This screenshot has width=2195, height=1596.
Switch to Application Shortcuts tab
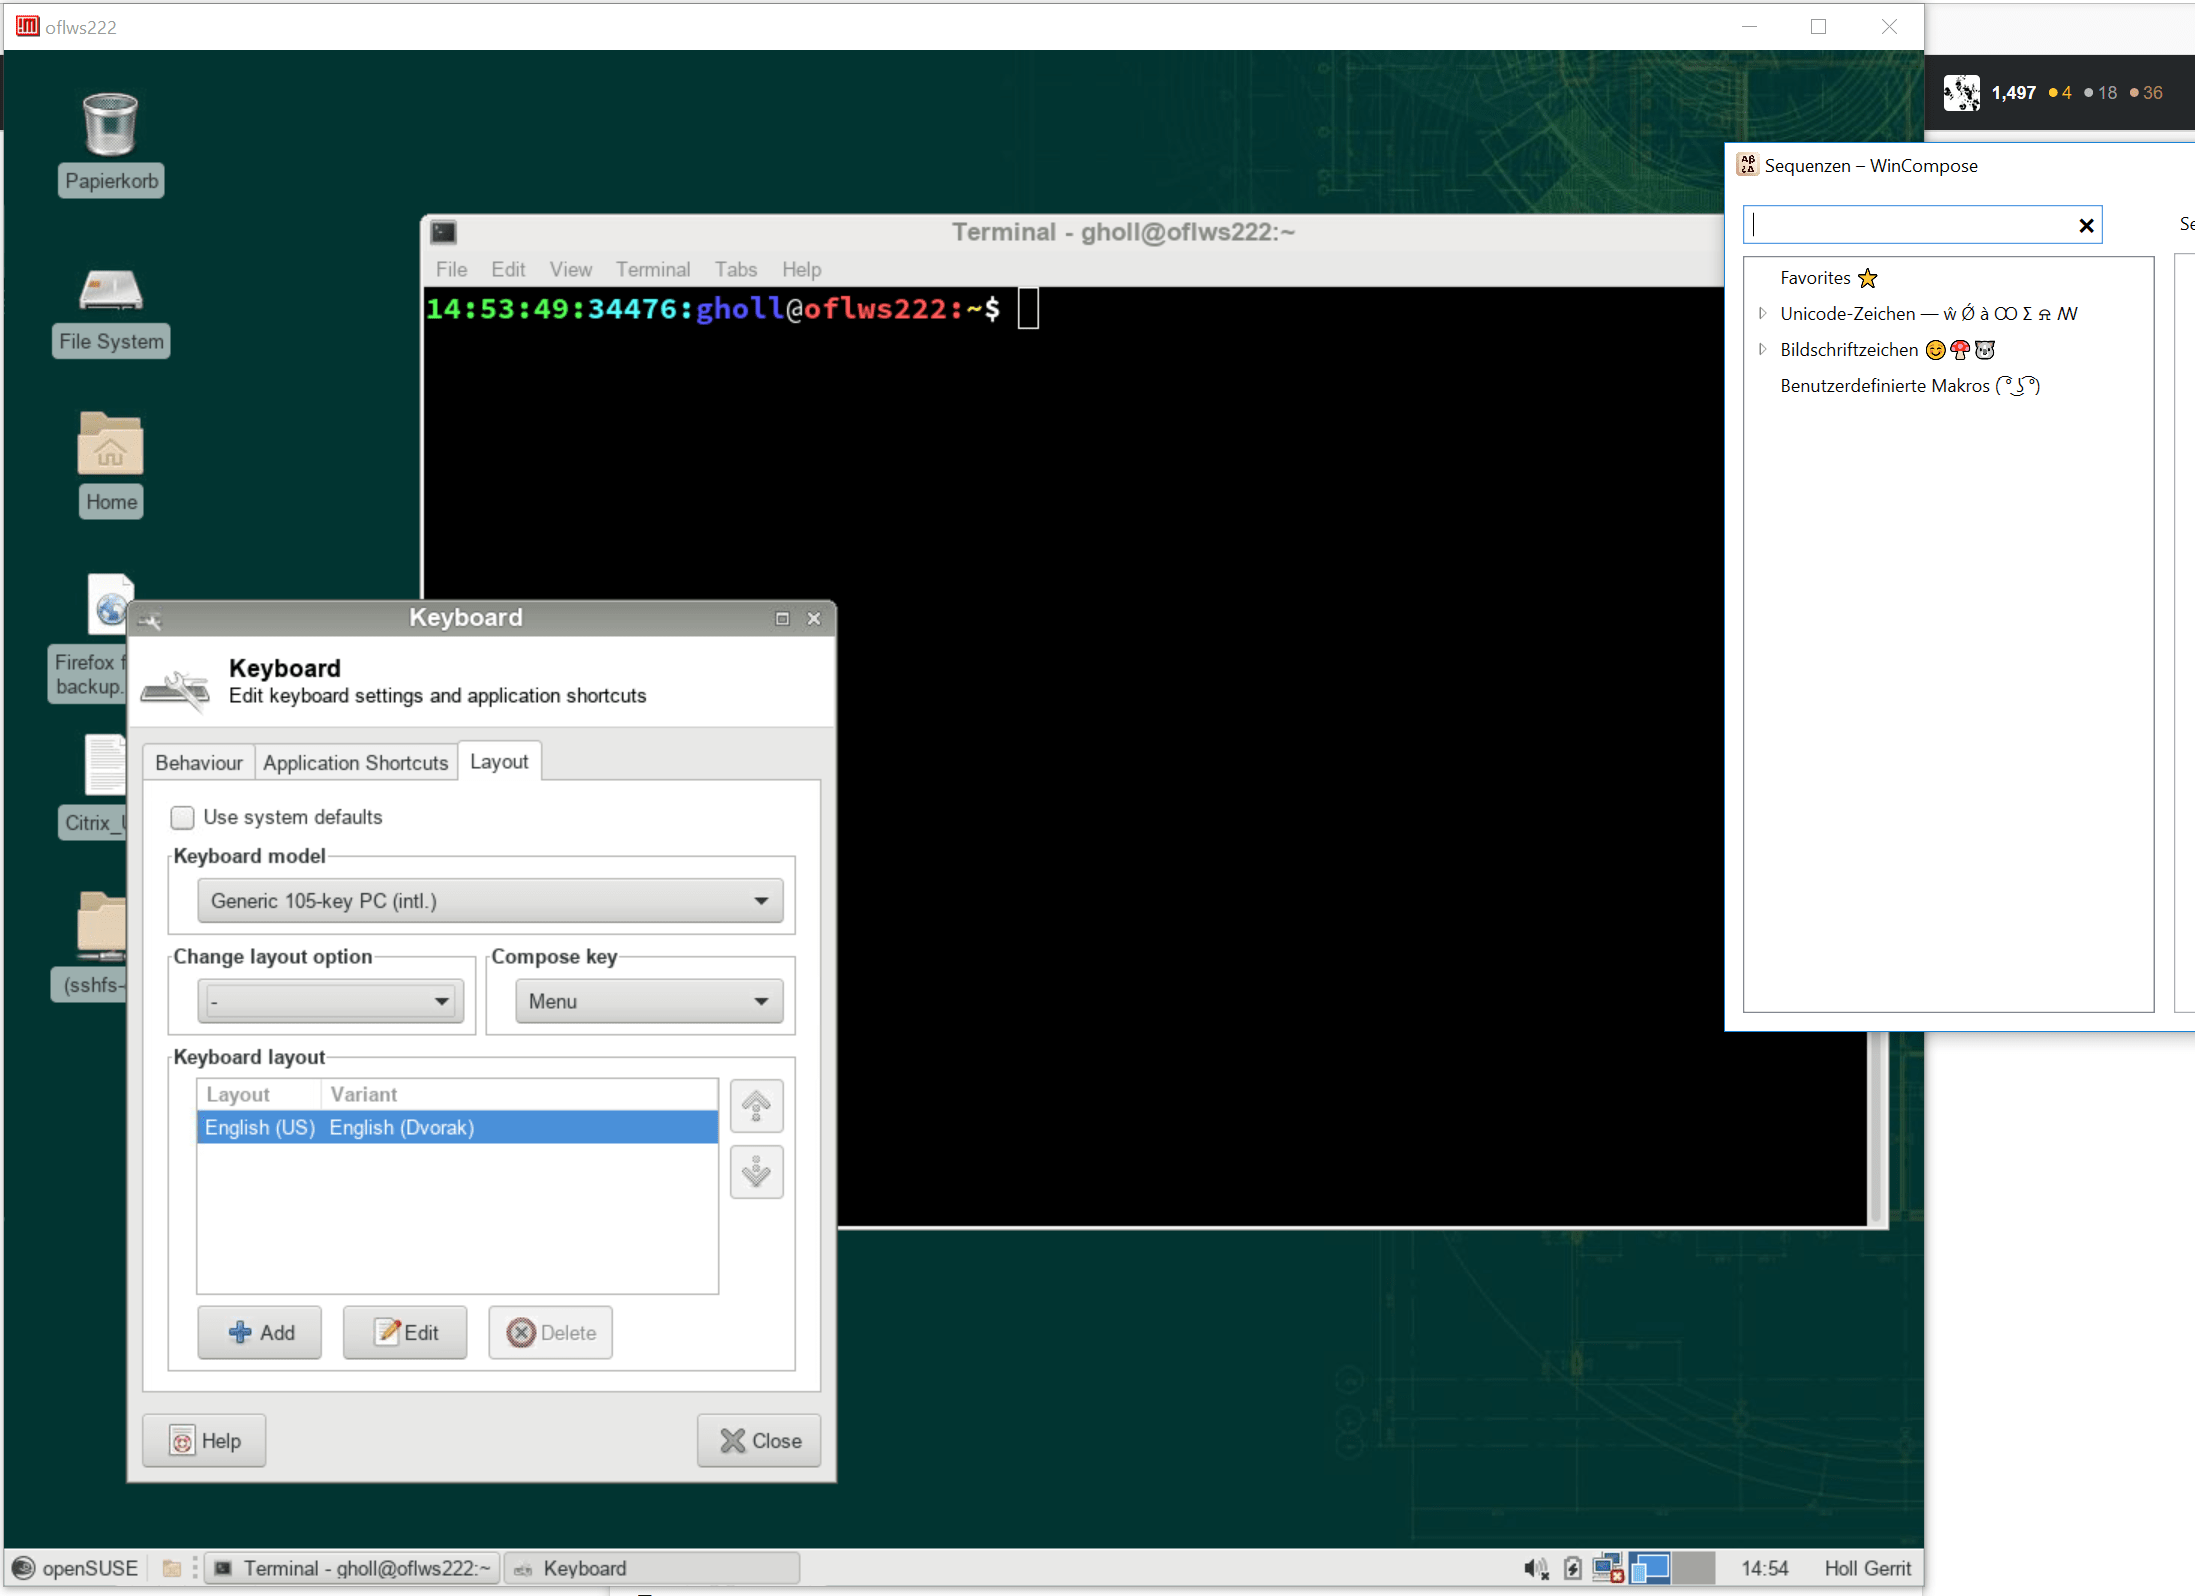[x=355, y=763]
